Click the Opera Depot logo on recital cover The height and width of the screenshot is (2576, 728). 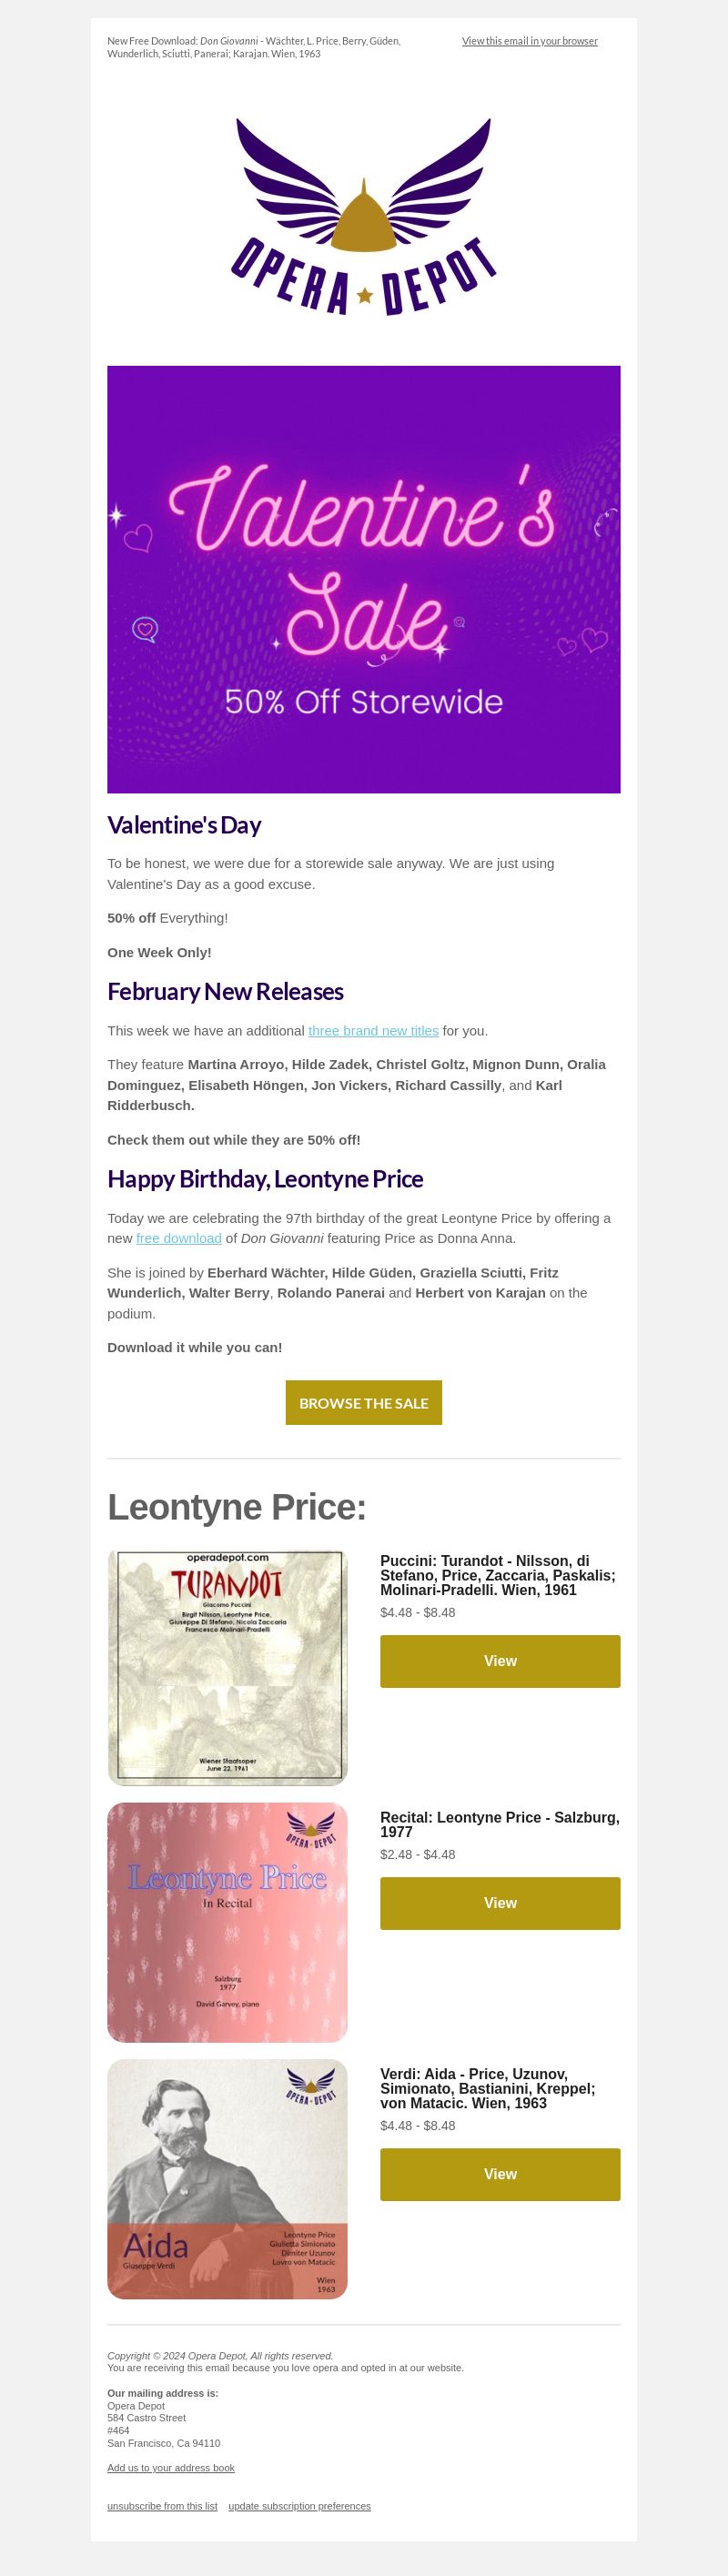pyautogui.click(x=311, y=1830)
